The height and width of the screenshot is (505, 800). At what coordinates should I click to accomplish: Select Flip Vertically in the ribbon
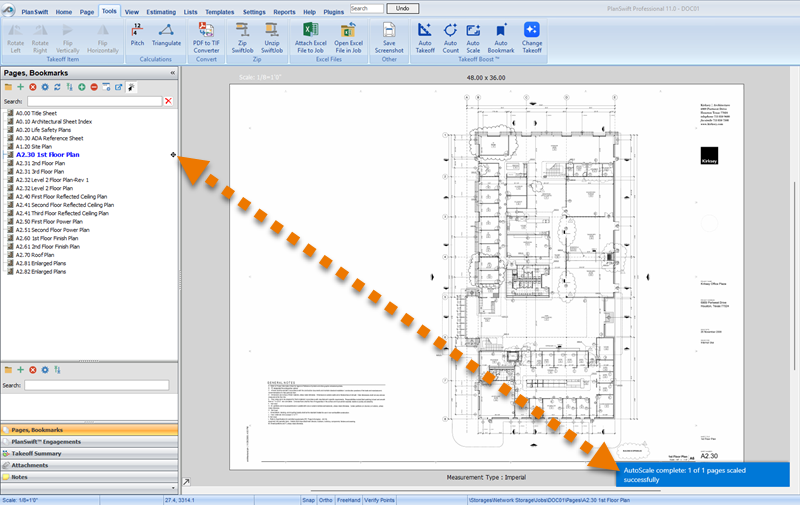(x=67, y=39)
